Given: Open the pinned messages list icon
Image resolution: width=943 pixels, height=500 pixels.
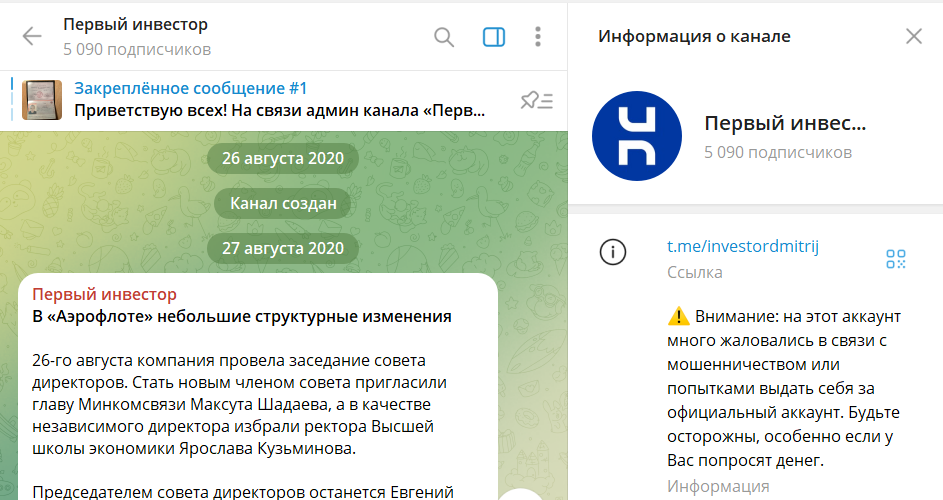Looking at the screenshot, I should pos(536,100).
